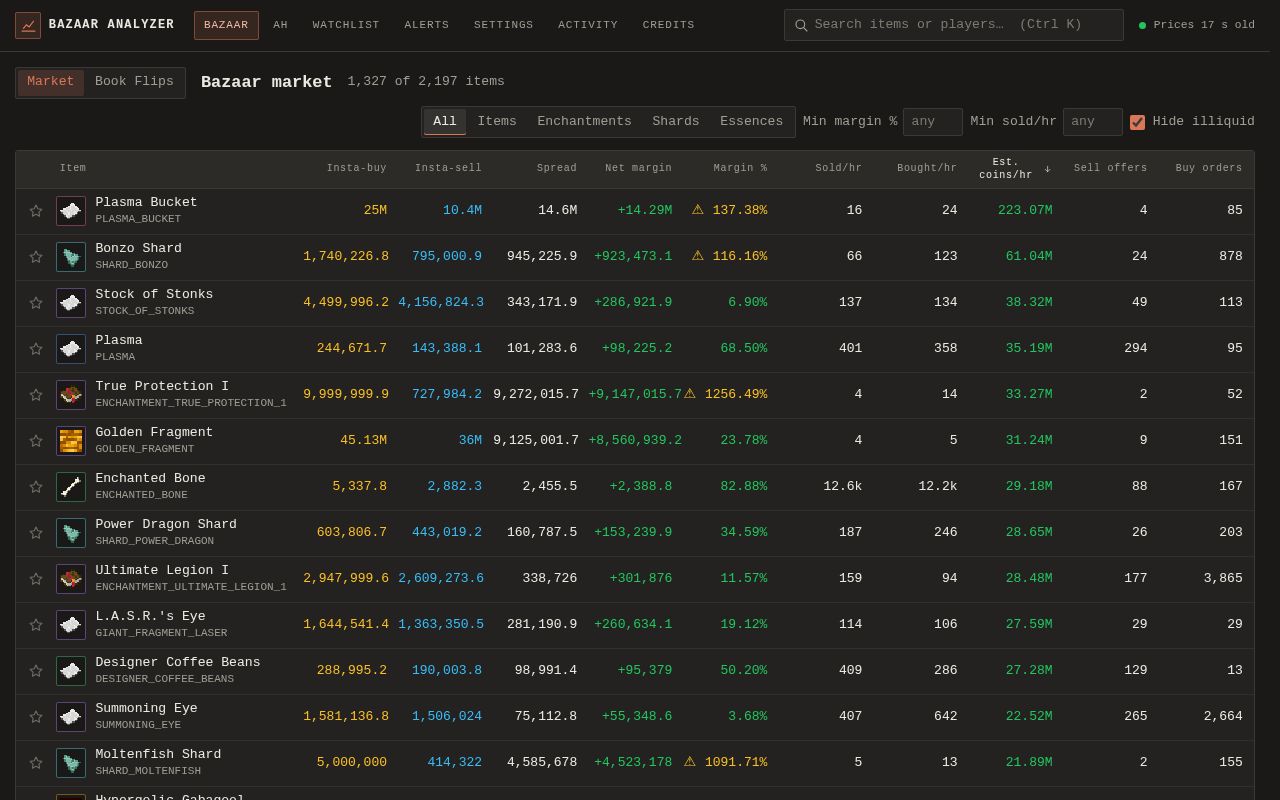
Task: Click the Golden Fragment item icon
Action: (71, 441)
